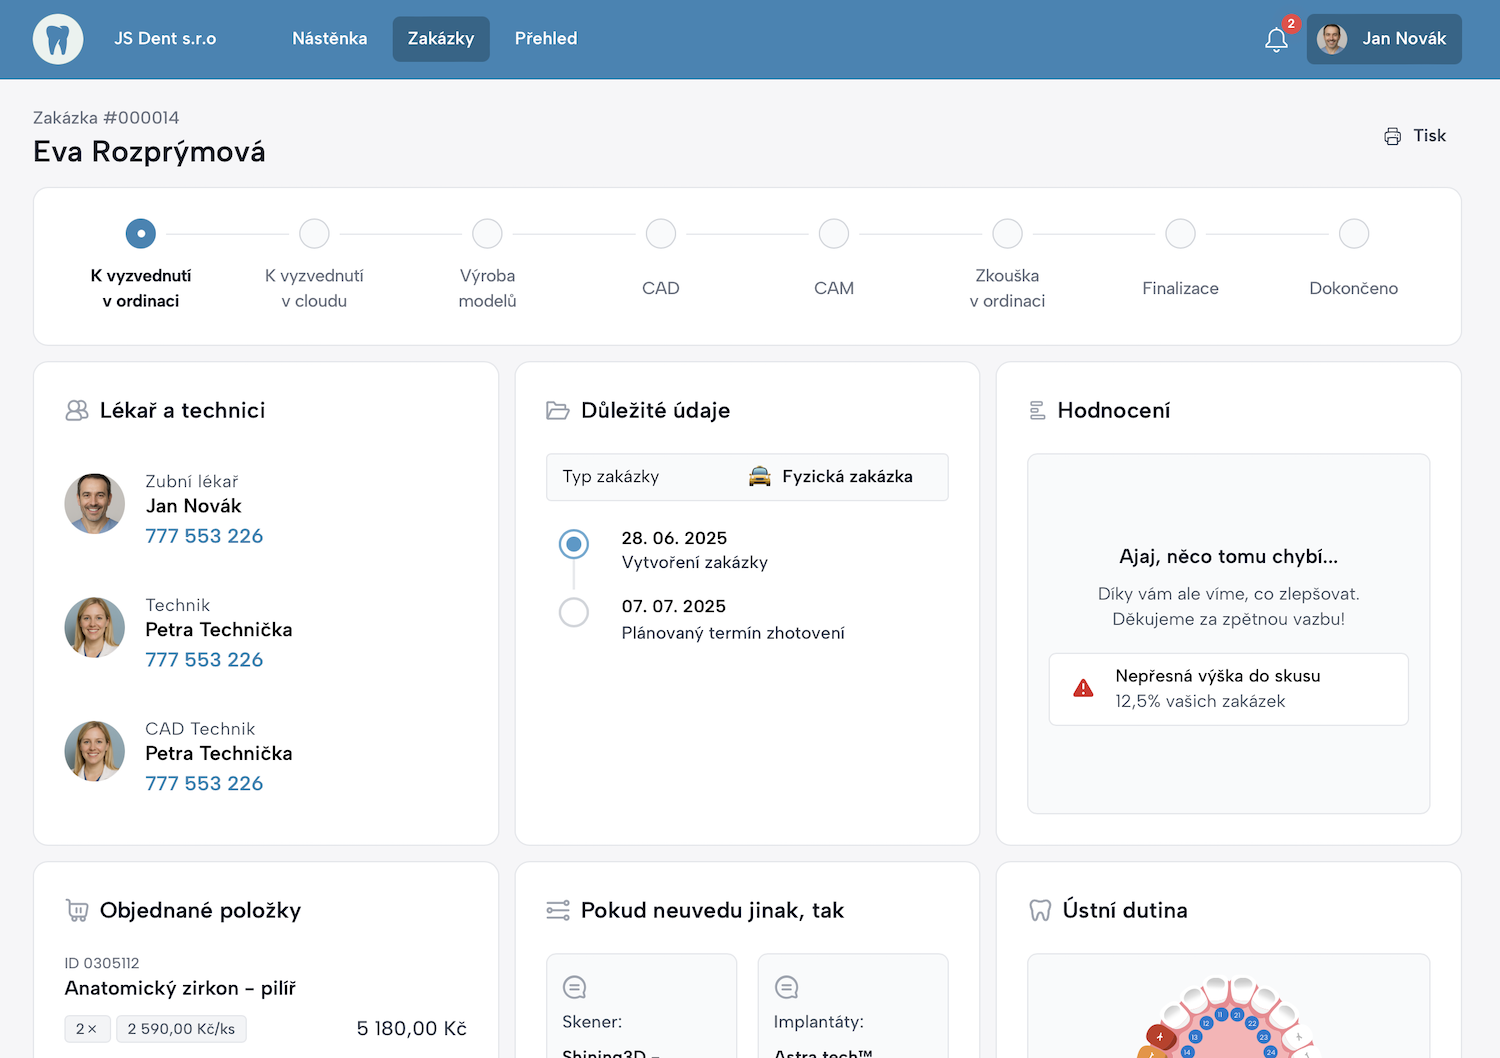Open the notifications bell
The height and width of the screenshot is (1058, 1500).
[x=1276, y=40]
